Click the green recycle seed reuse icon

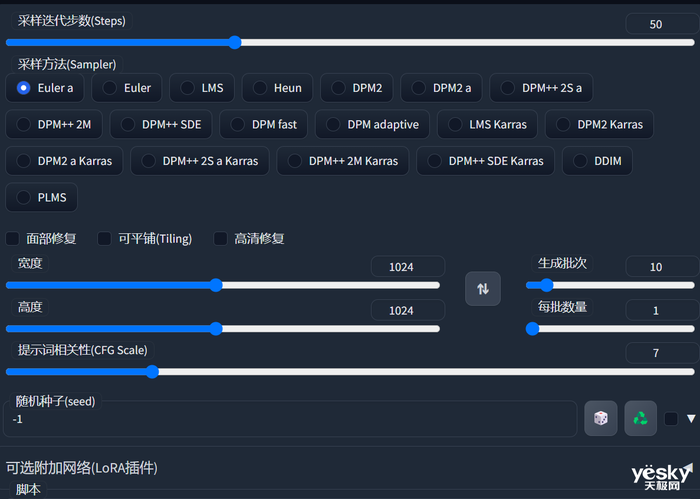pos(640,418)
